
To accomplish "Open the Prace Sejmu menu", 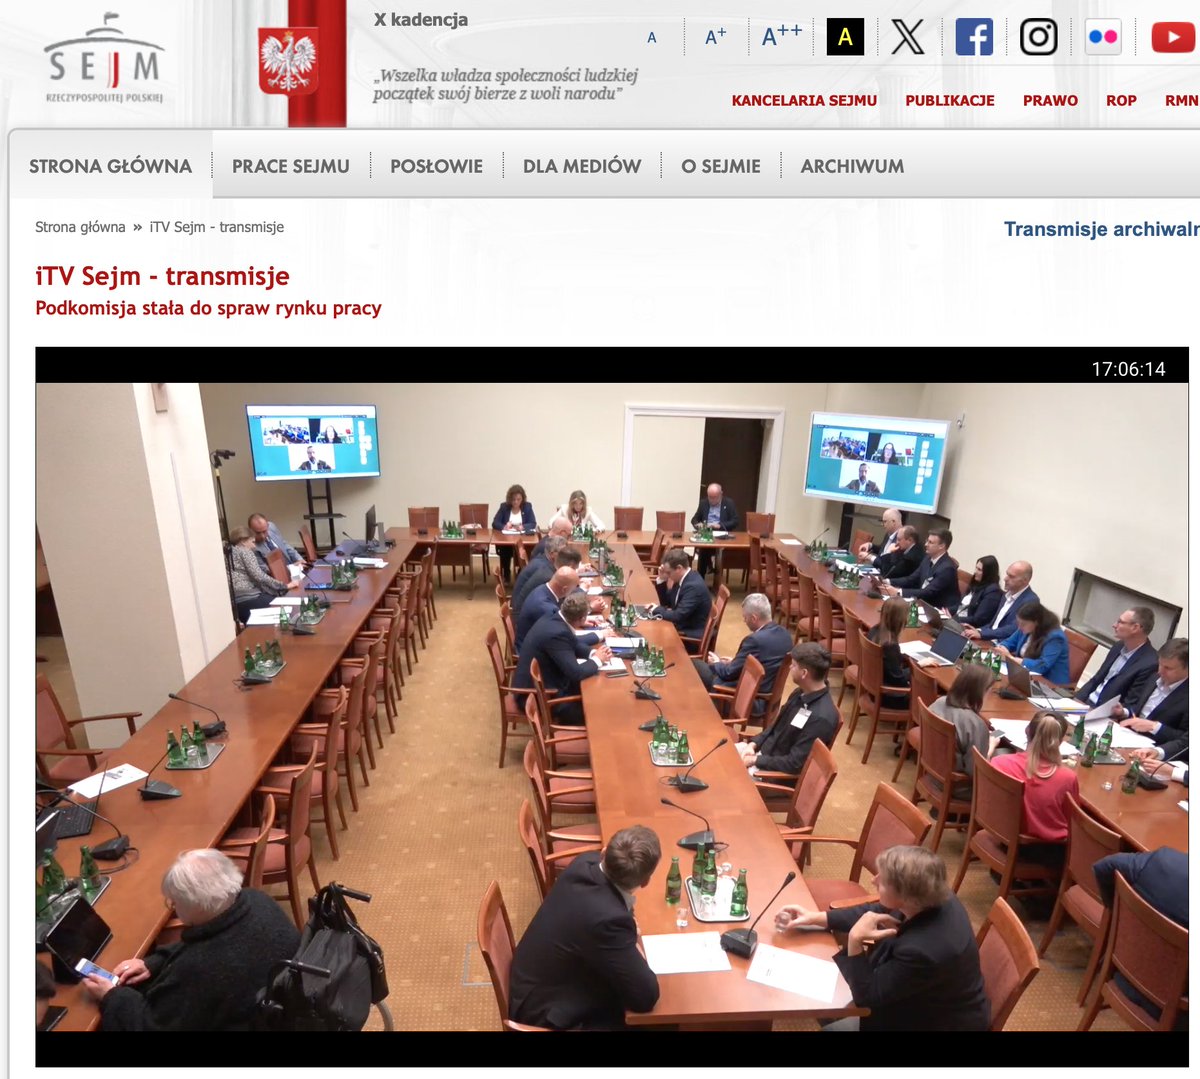I will (291, 166).
